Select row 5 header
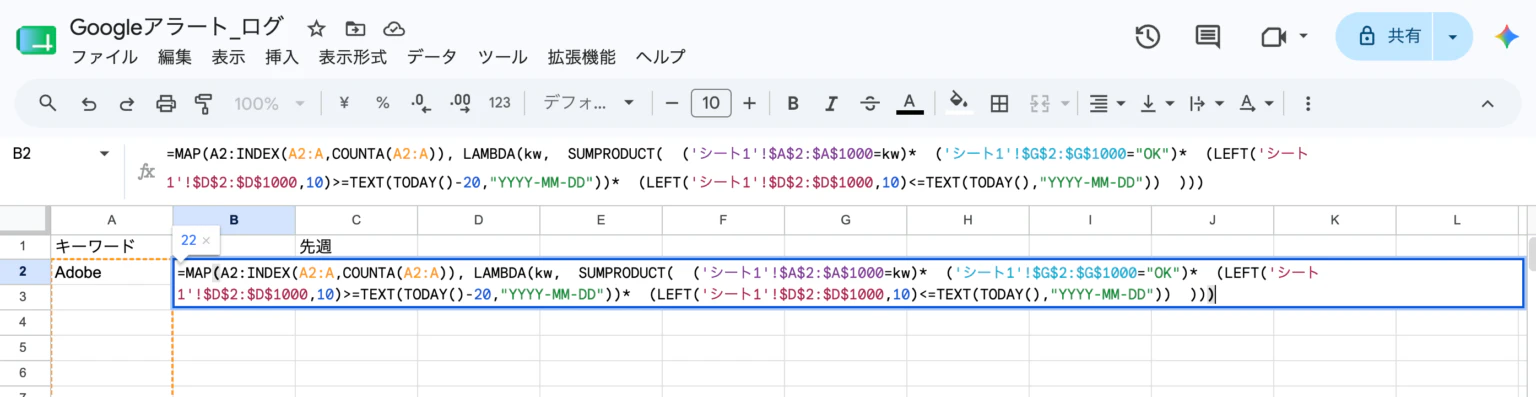This screenshot has width=1536, height=397. pos(25,349)
